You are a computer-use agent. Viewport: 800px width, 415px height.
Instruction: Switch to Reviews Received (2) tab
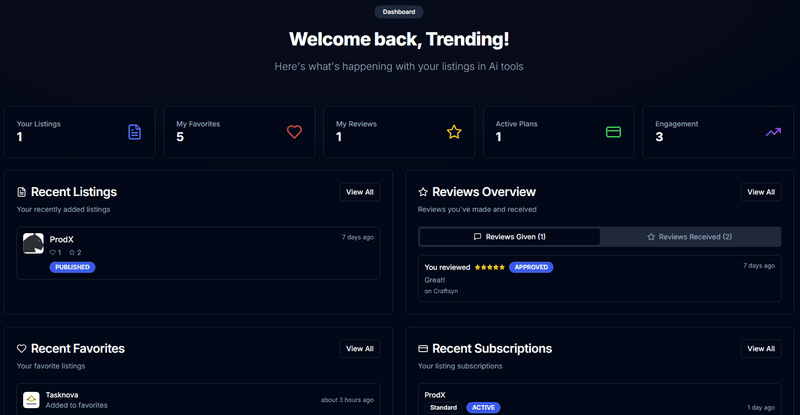pyautogui.click(x=690, y=237)
